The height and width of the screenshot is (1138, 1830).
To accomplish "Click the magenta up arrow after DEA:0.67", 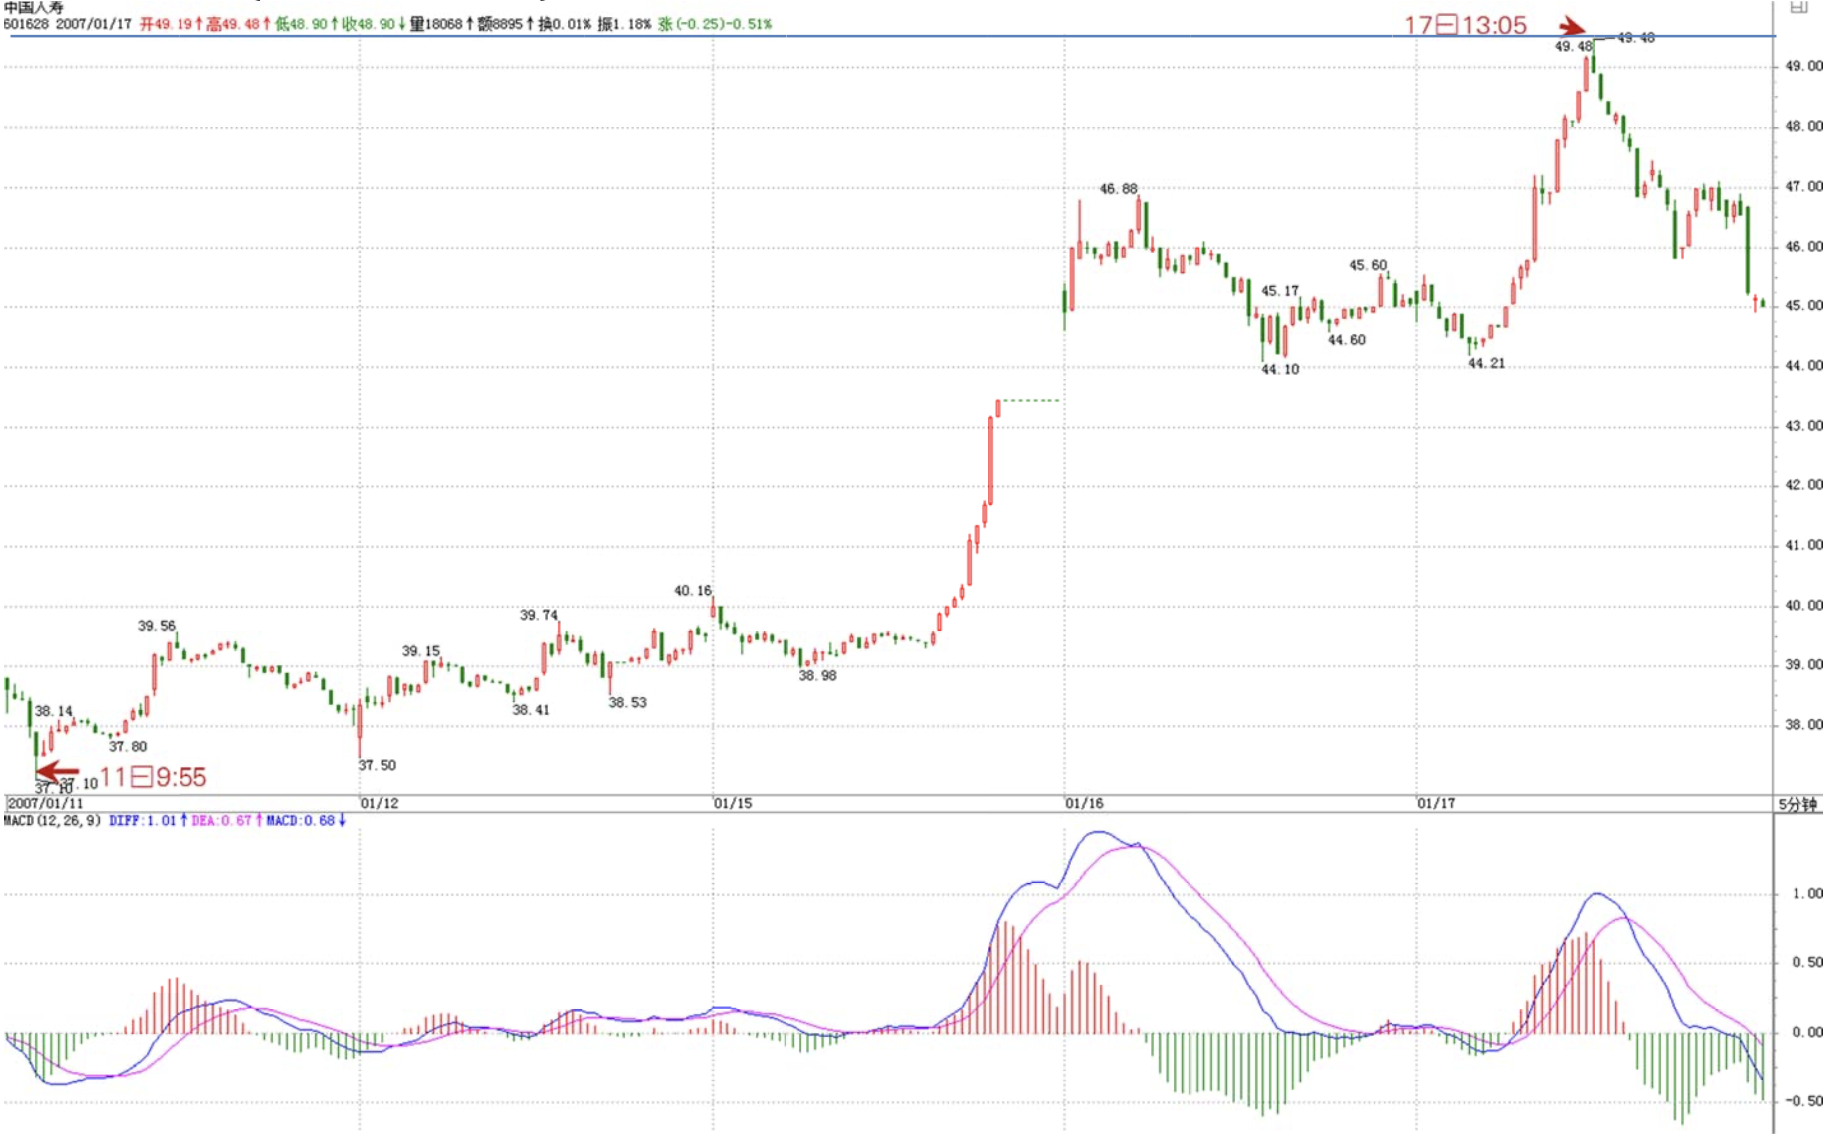I will [x=259, y=821].
